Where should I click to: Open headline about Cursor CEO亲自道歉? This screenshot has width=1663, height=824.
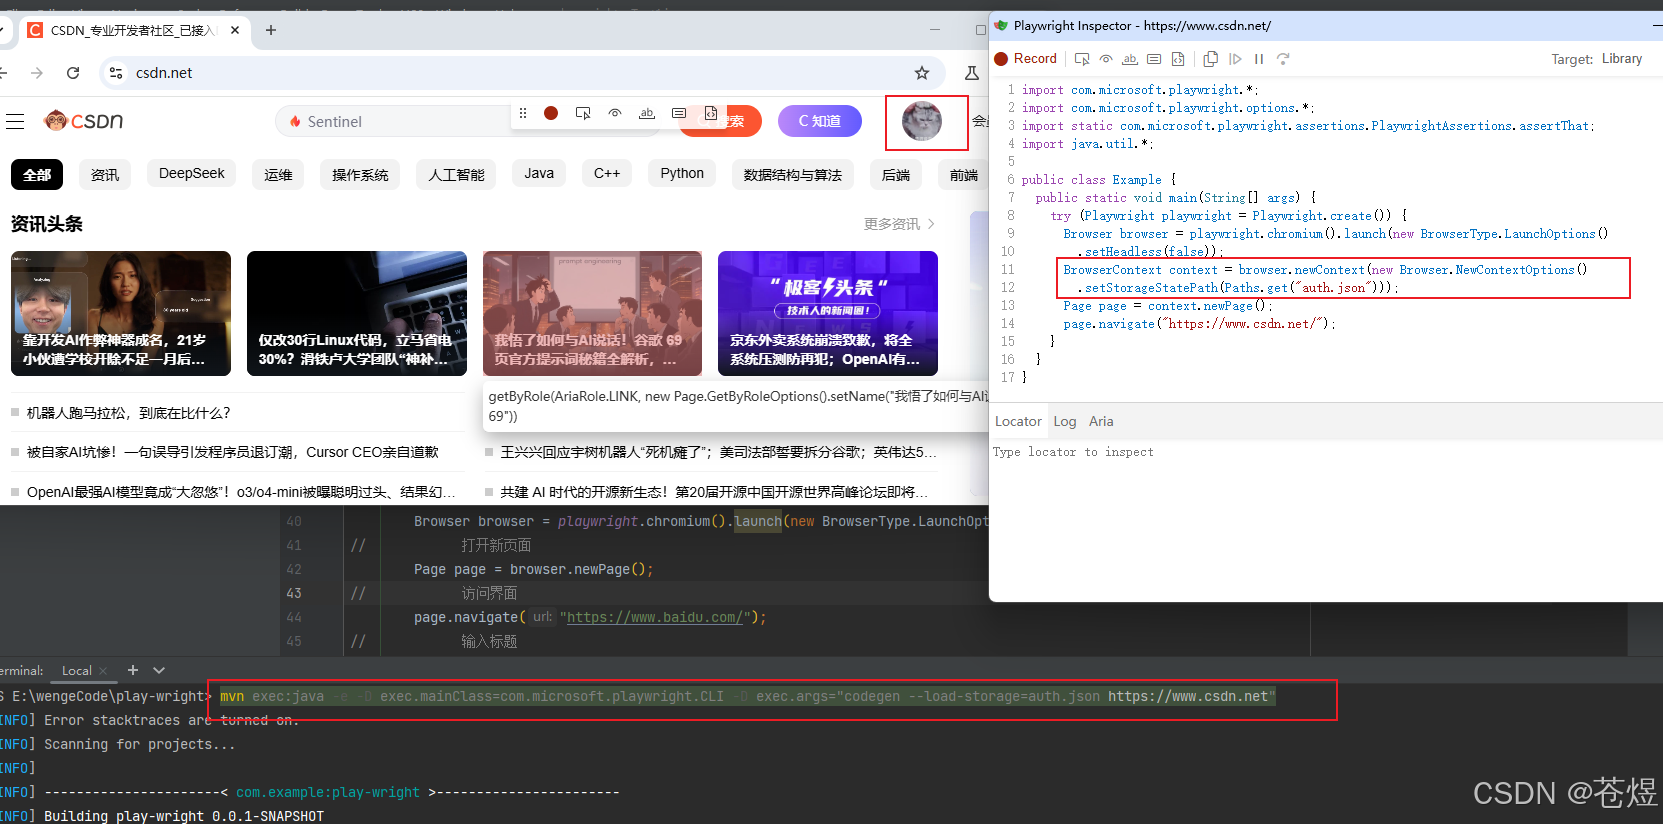(x=233, y=452)
